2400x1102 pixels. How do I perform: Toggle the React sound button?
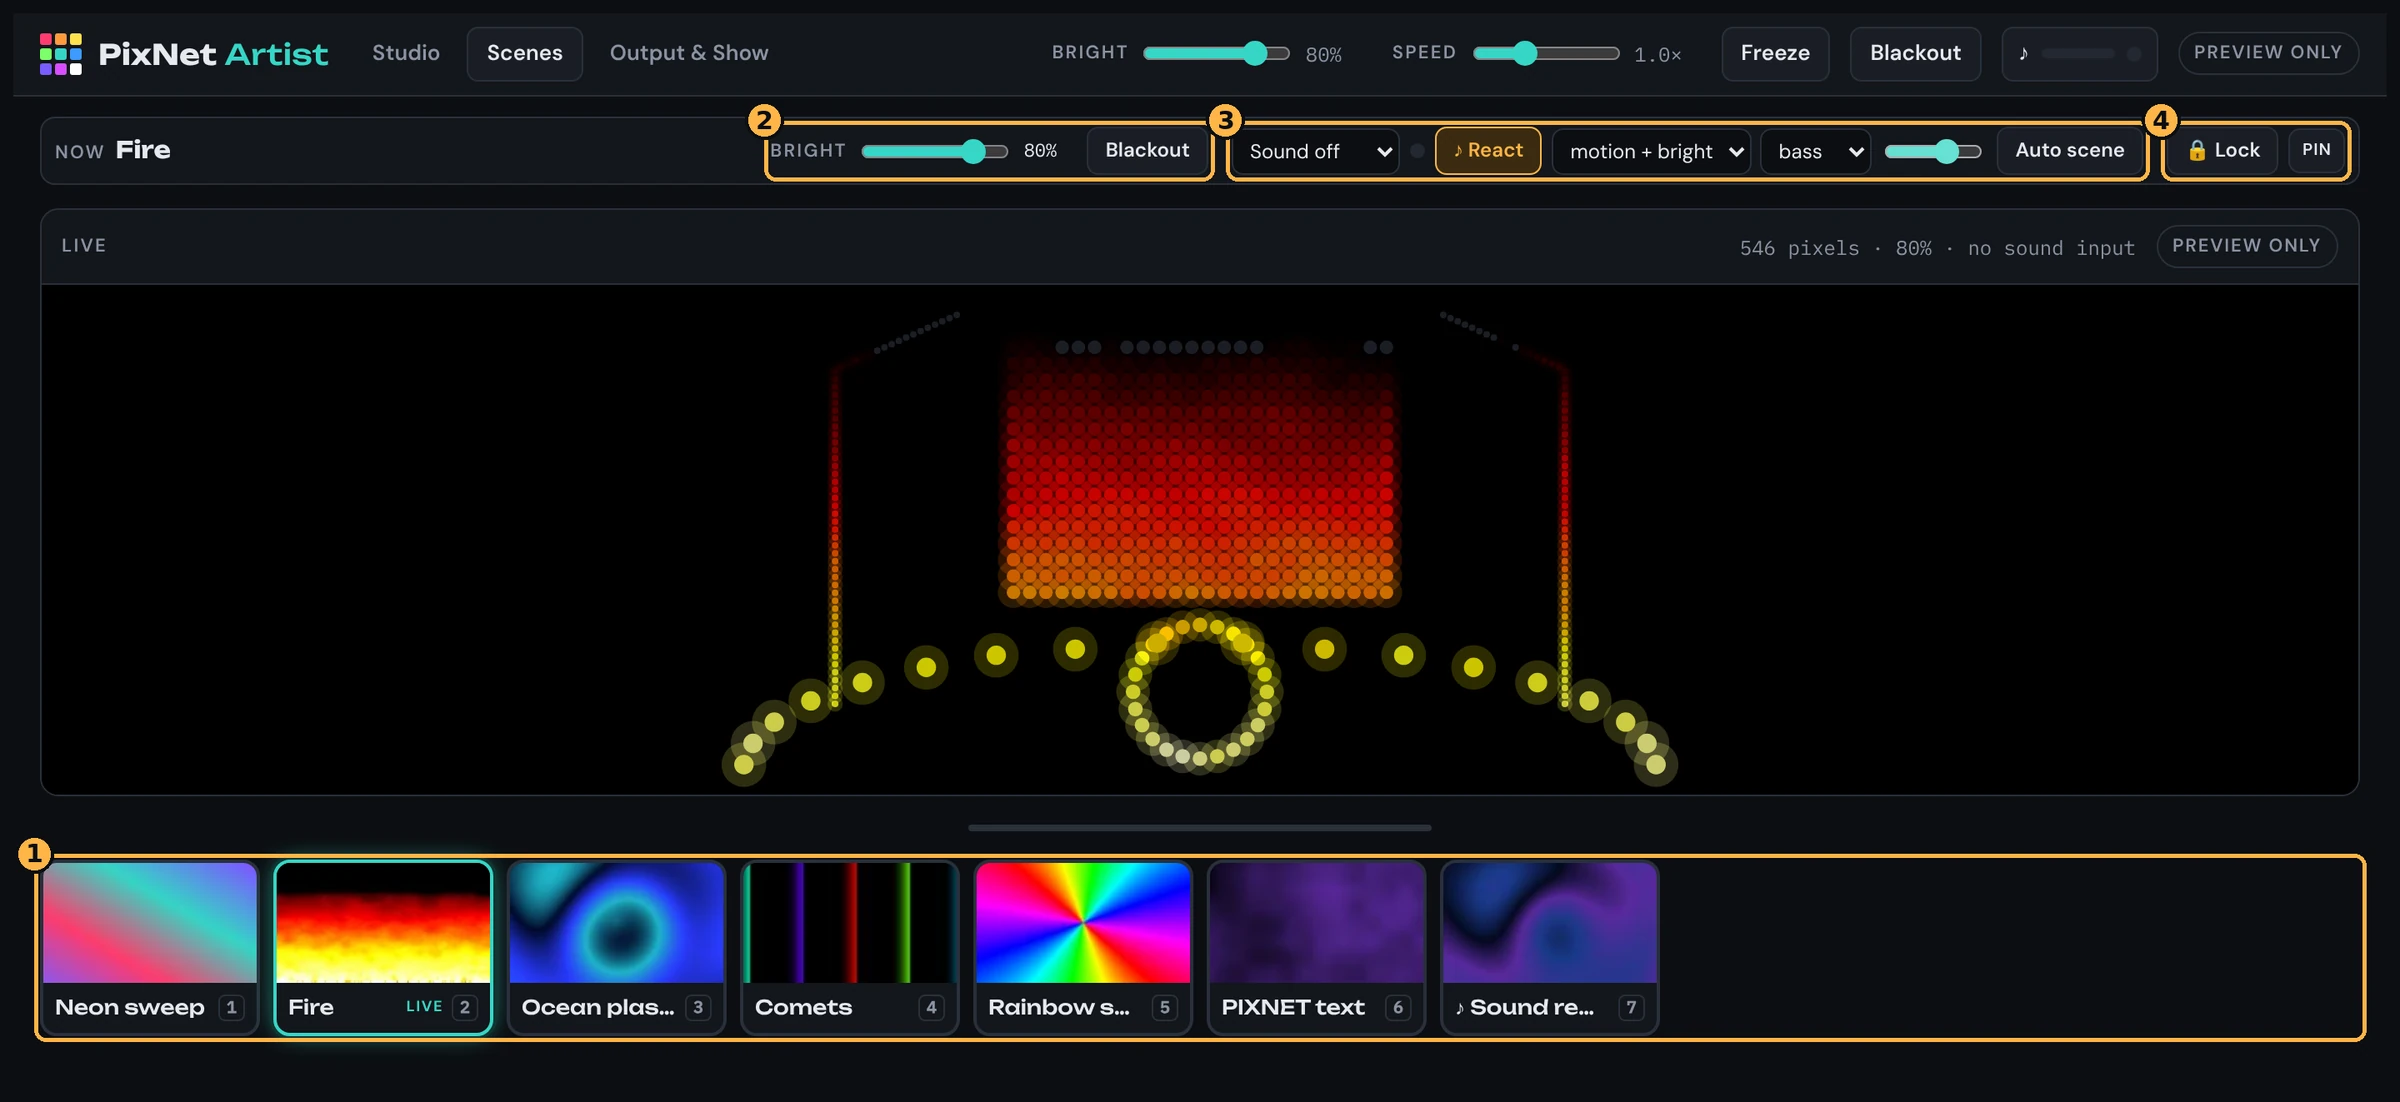click(x=1488, y=150)
